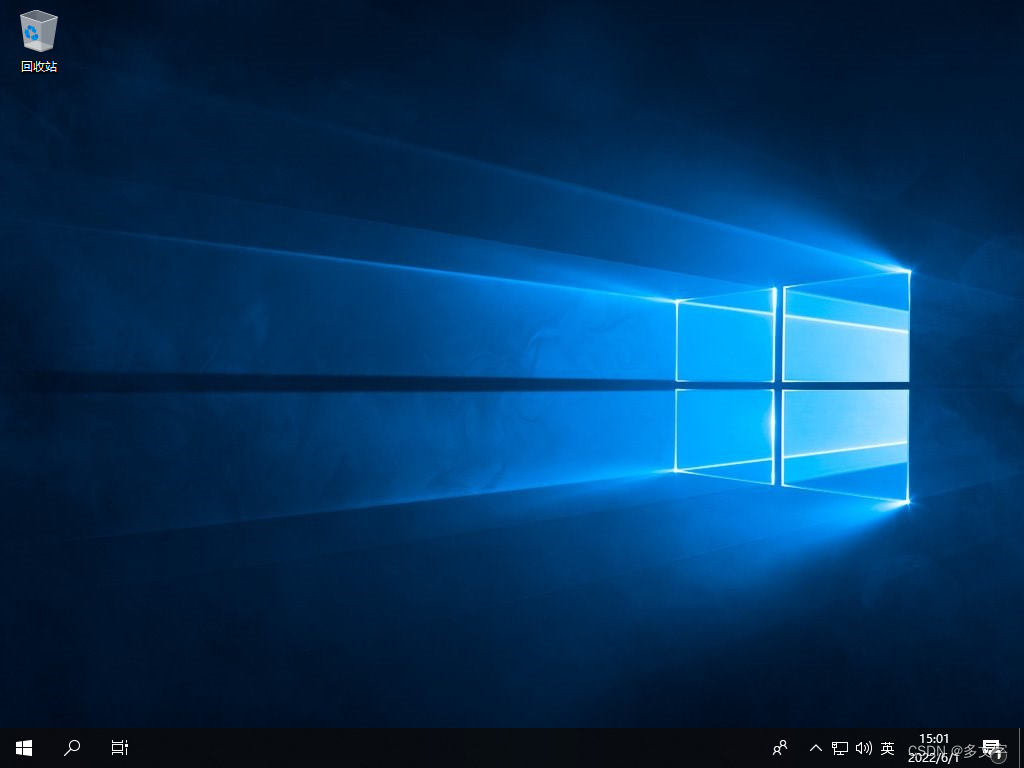Expand hidden system tray icons chevron
The image size is (1024, 768).
(x=816, y=748)
